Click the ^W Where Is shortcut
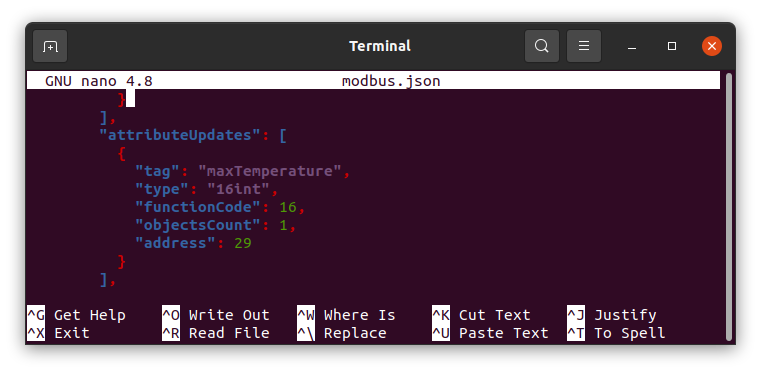 [347, 315]
